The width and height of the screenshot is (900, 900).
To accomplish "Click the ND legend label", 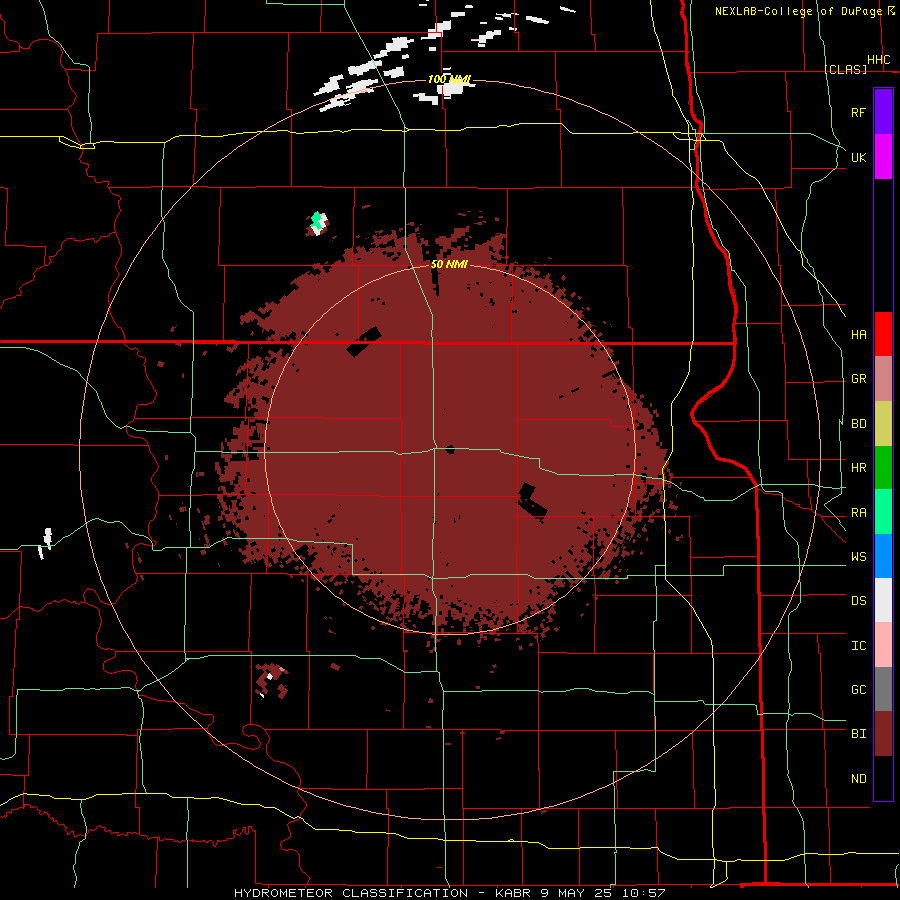I will tap(858, 779).
